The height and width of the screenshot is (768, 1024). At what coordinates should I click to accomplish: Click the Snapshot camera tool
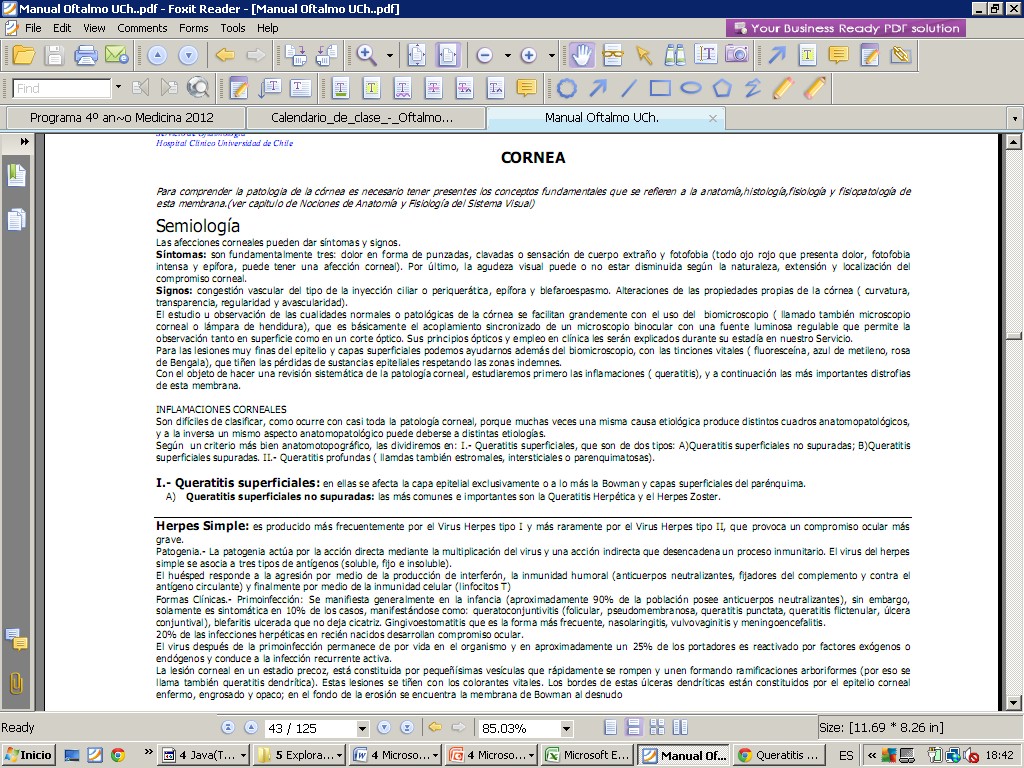tap(737, 55)
